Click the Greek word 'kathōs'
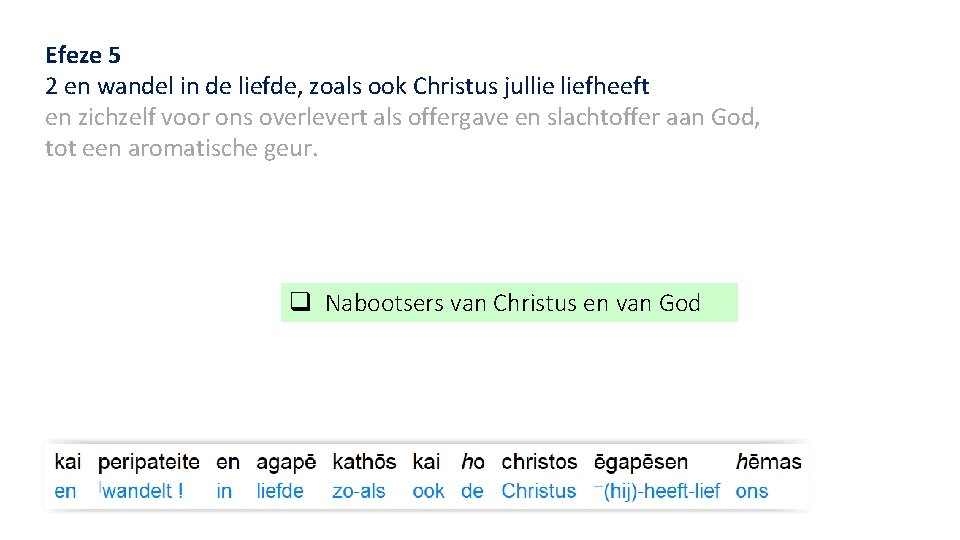 (364, 462)
